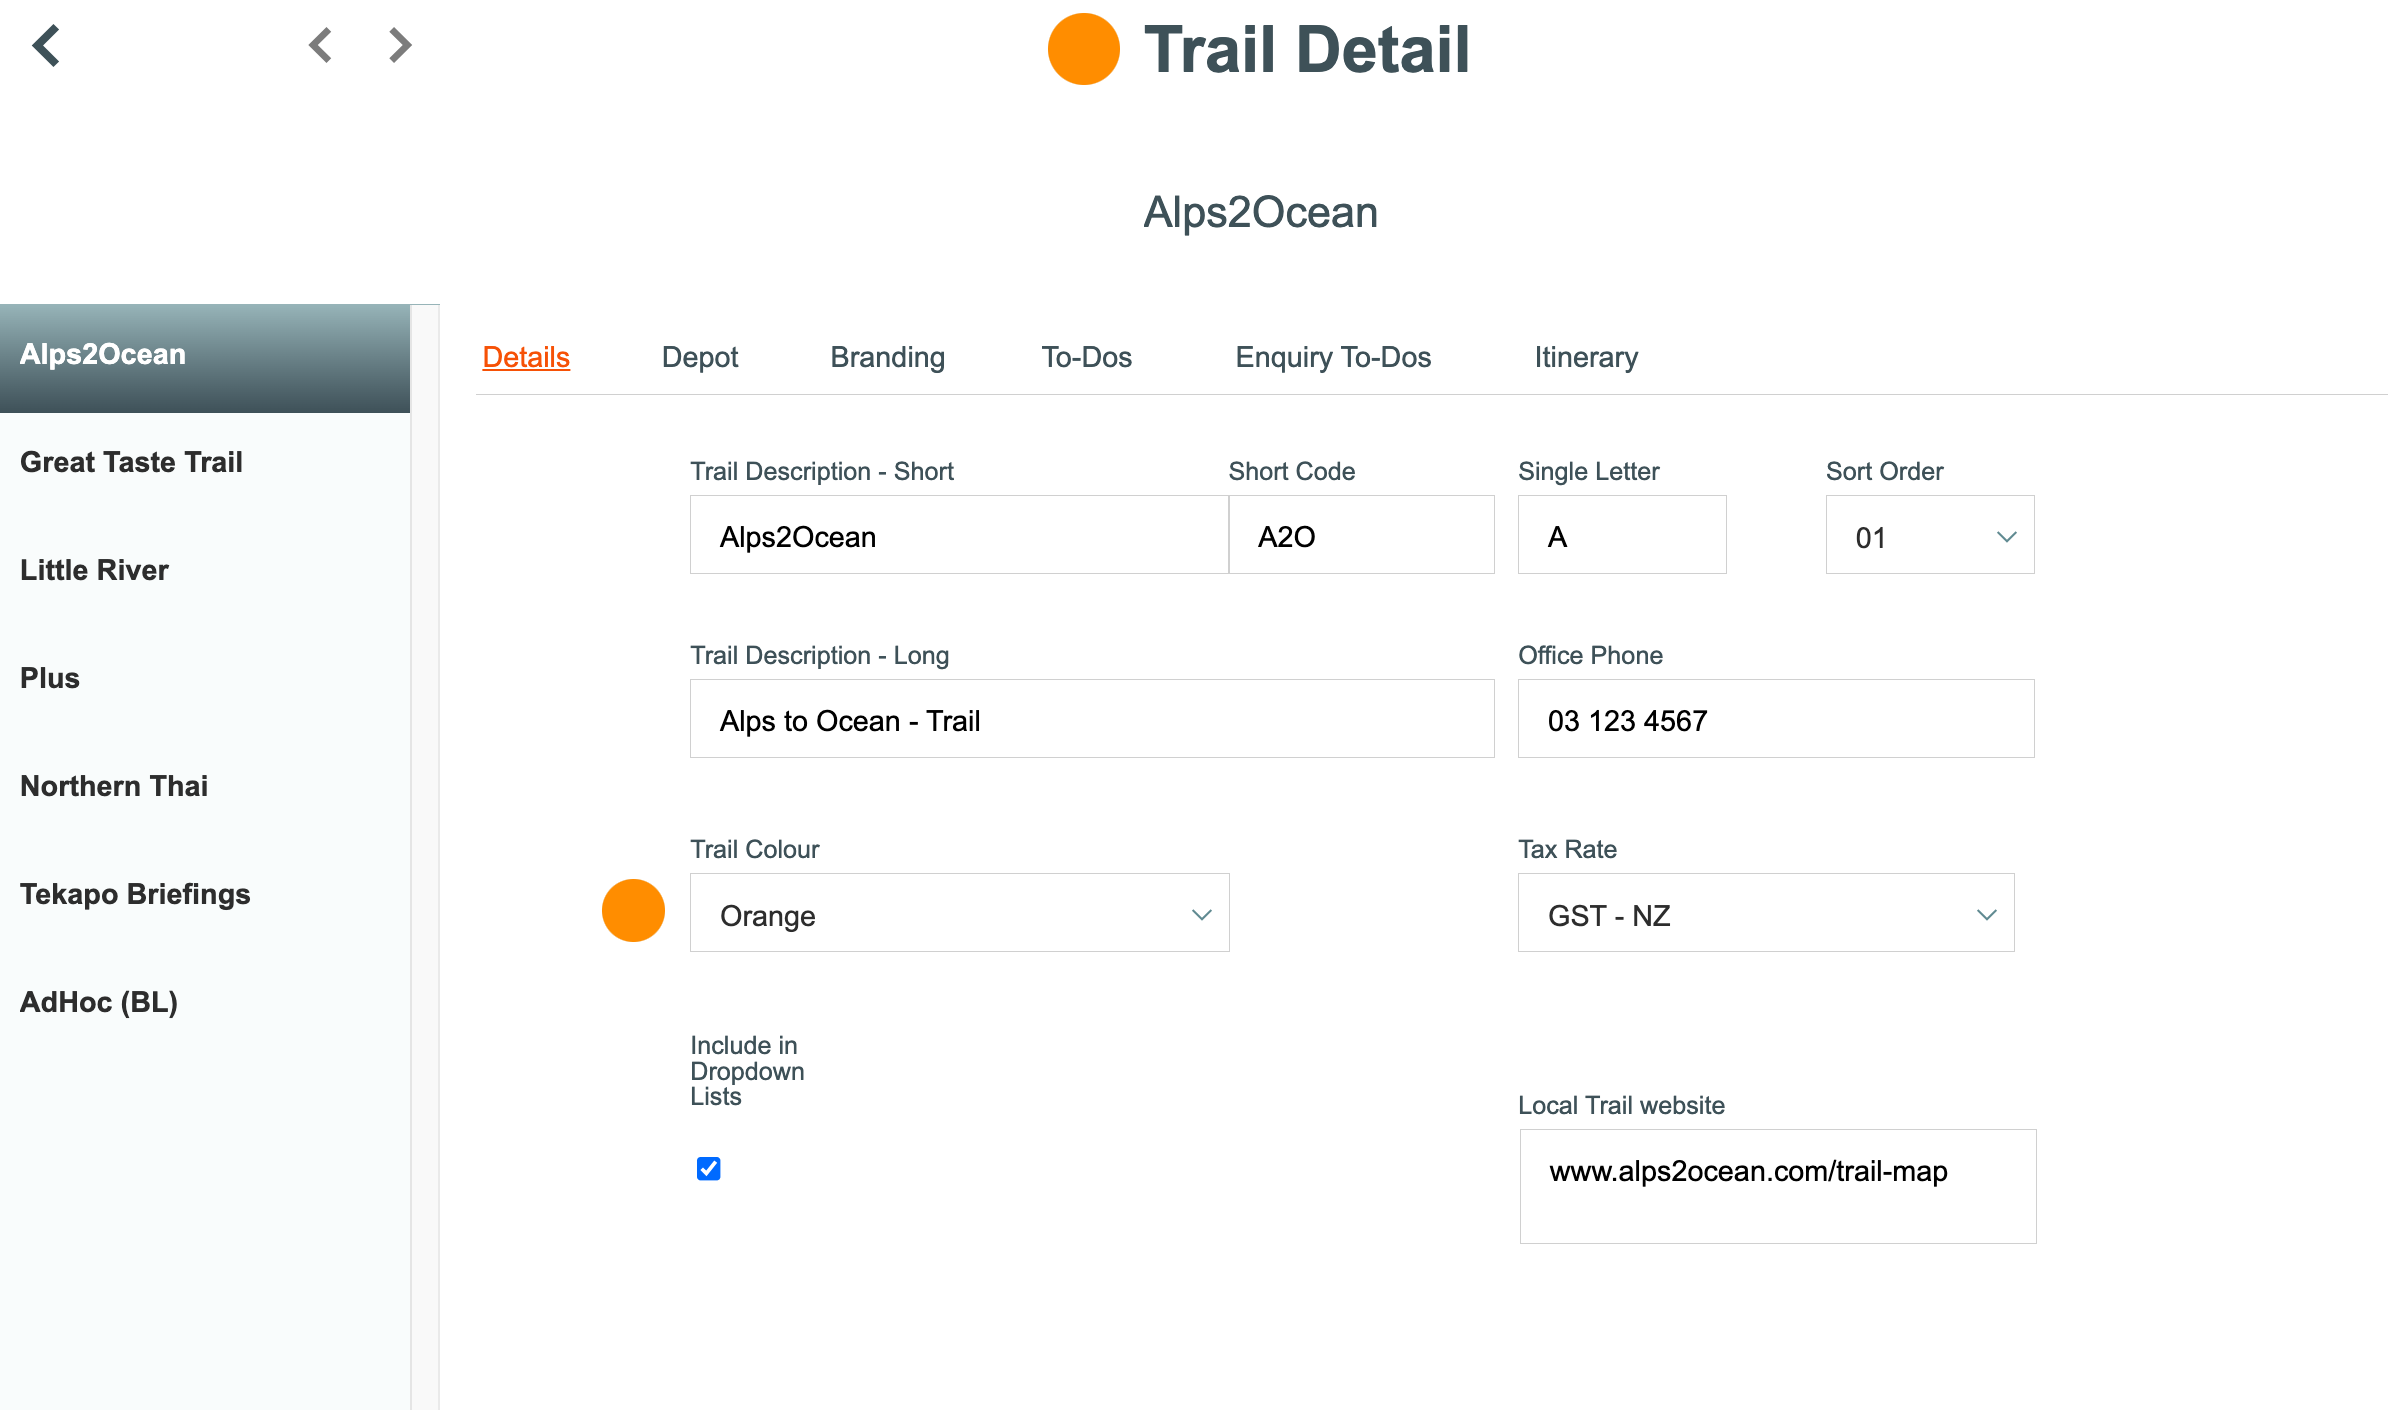Click the Single Letter label

1588,471
